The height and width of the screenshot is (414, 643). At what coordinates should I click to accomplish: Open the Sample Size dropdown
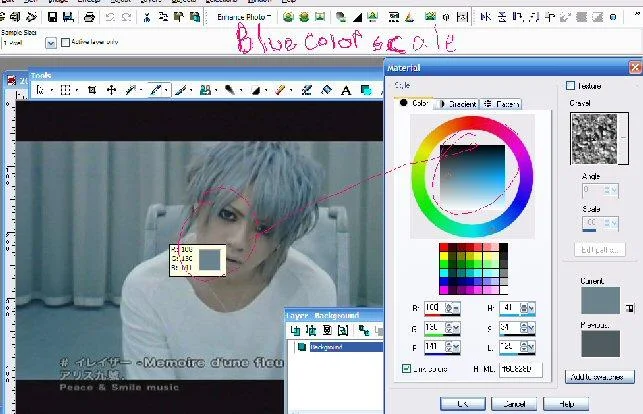(x=50, y=43)
